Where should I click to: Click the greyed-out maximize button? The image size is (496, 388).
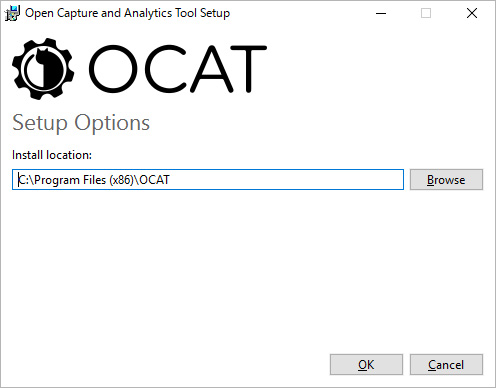(x=426, y=13)
